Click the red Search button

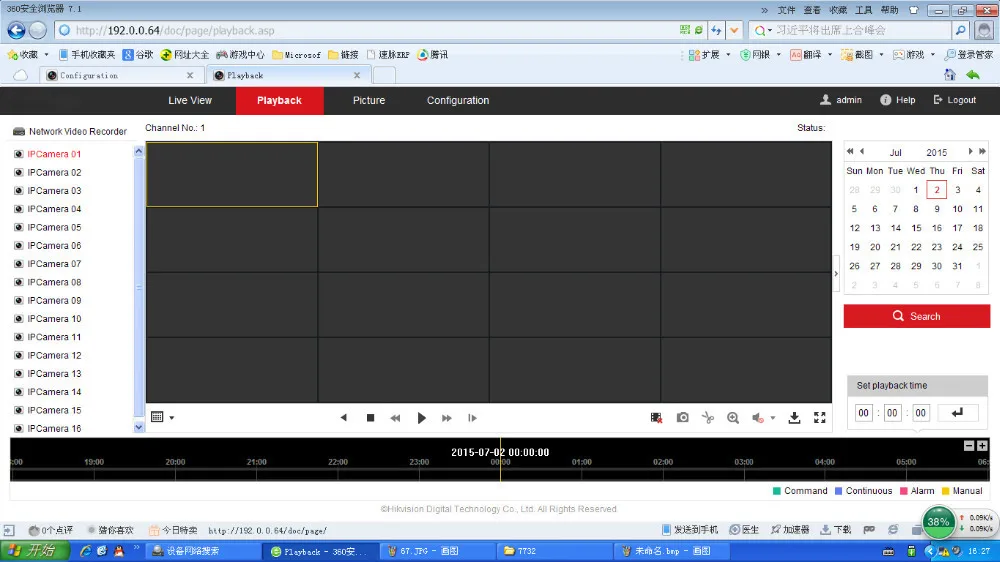[x=917, y=316]
